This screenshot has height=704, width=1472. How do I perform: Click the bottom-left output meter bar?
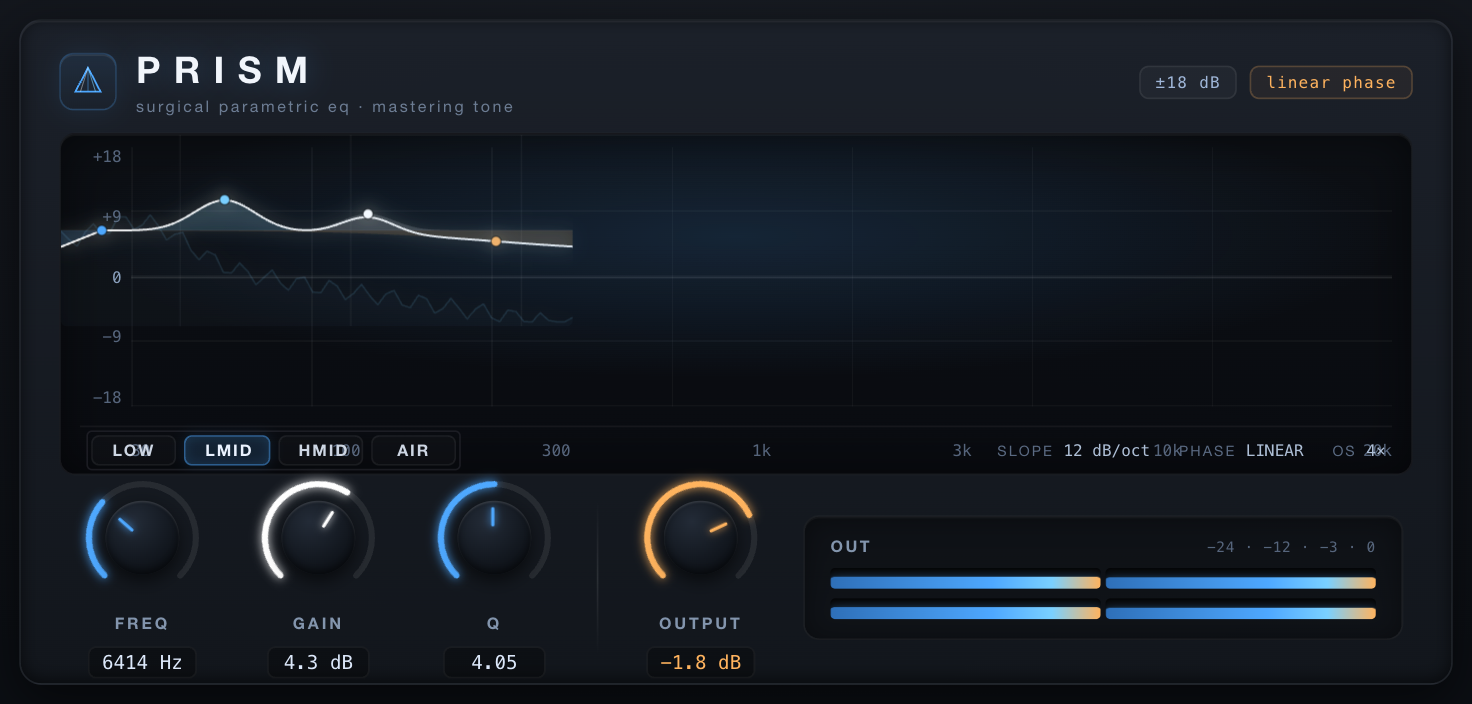point(965,612)
